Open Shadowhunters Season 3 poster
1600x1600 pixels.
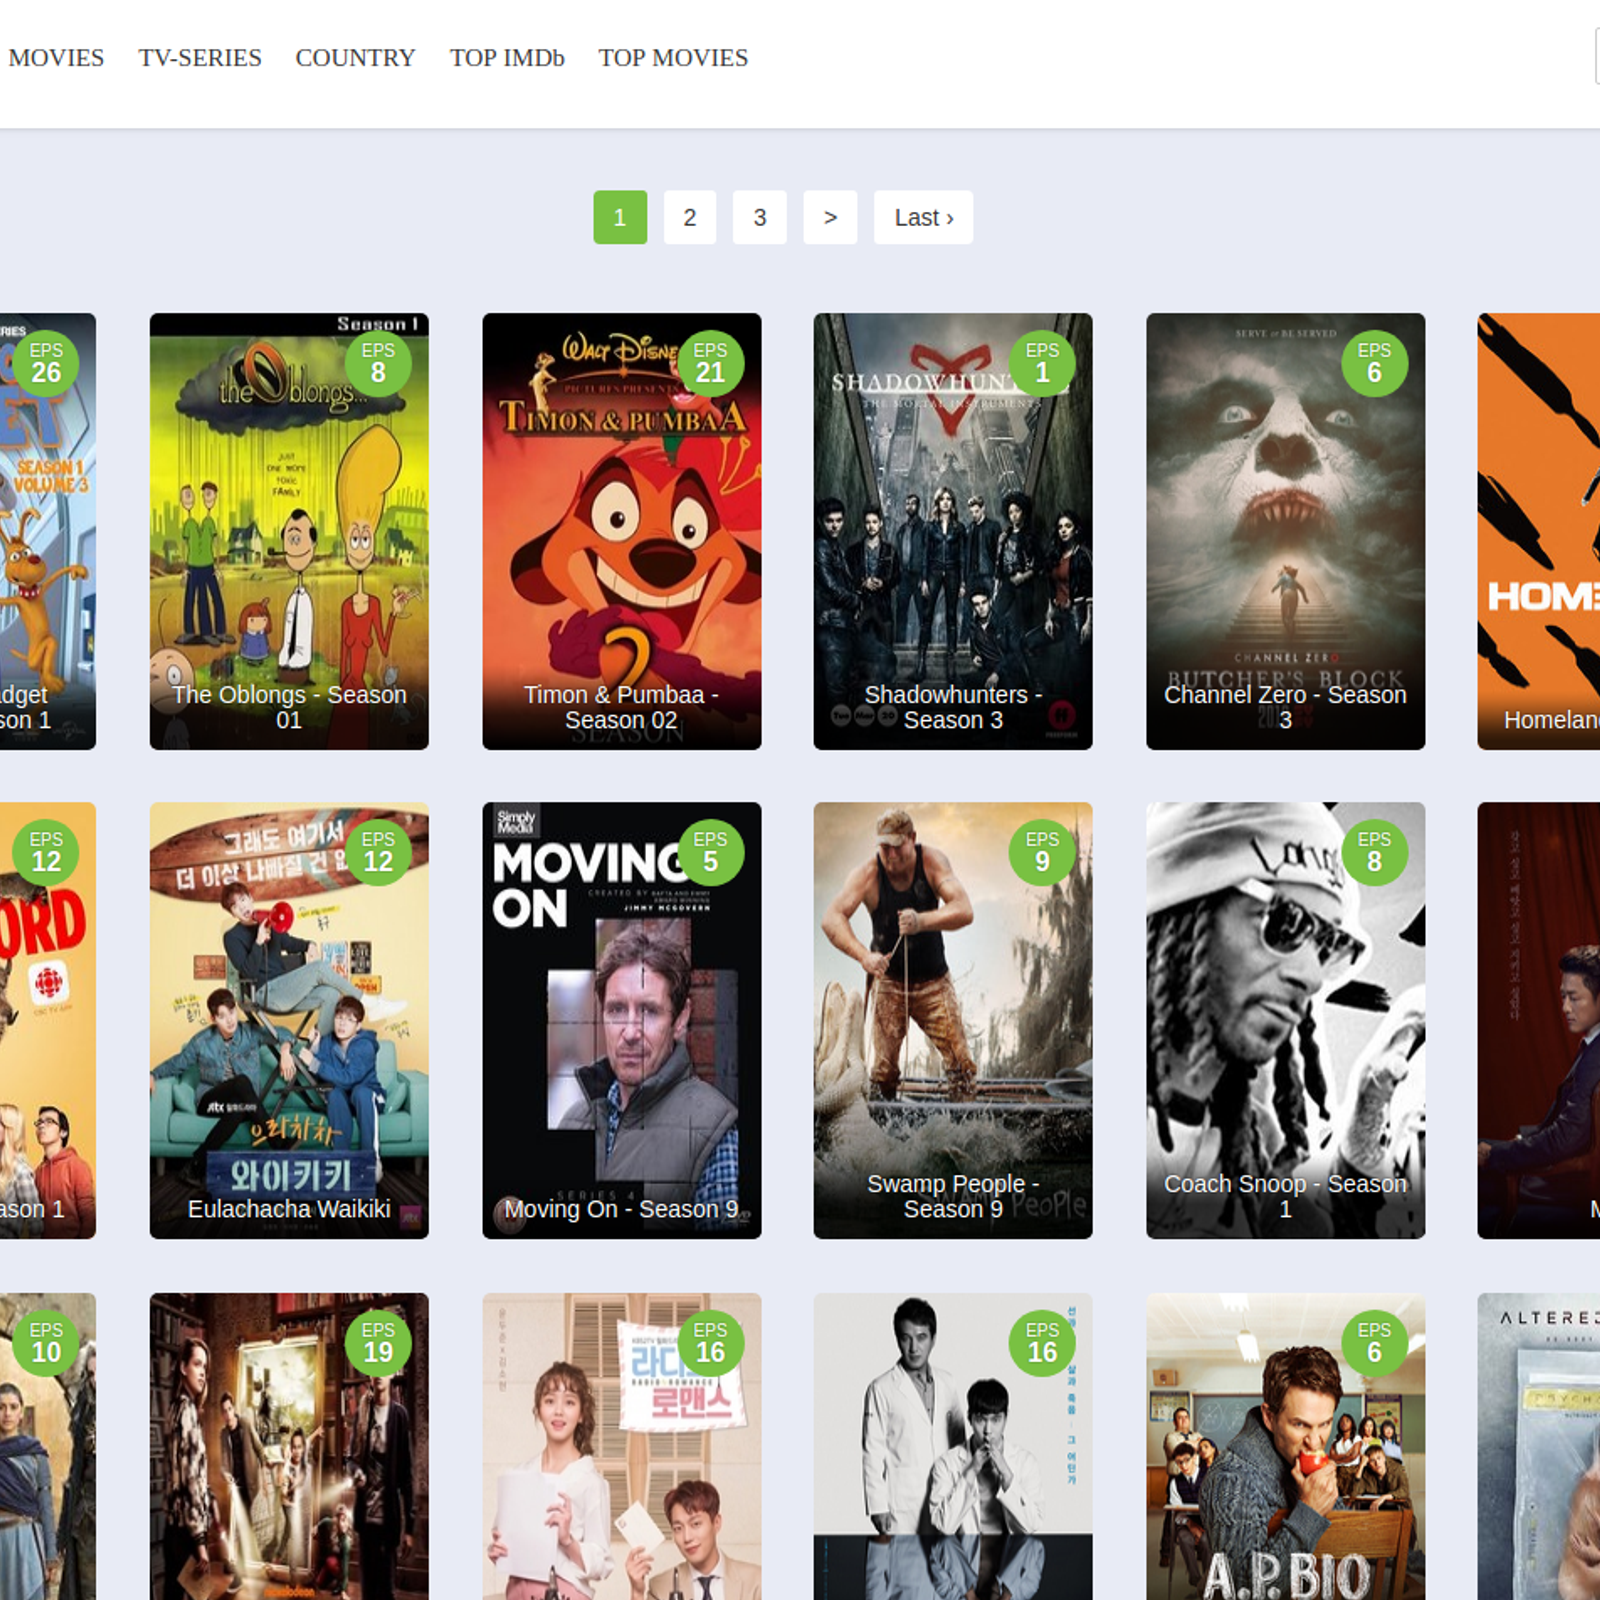click(953, 531)
